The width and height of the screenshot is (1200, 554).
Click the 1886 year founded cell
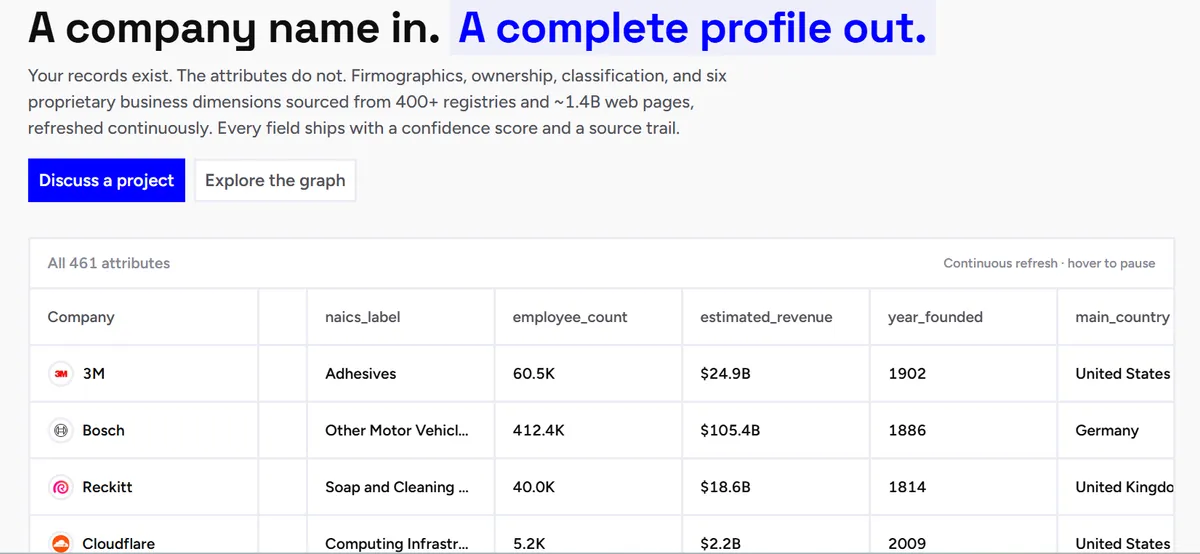964,431
